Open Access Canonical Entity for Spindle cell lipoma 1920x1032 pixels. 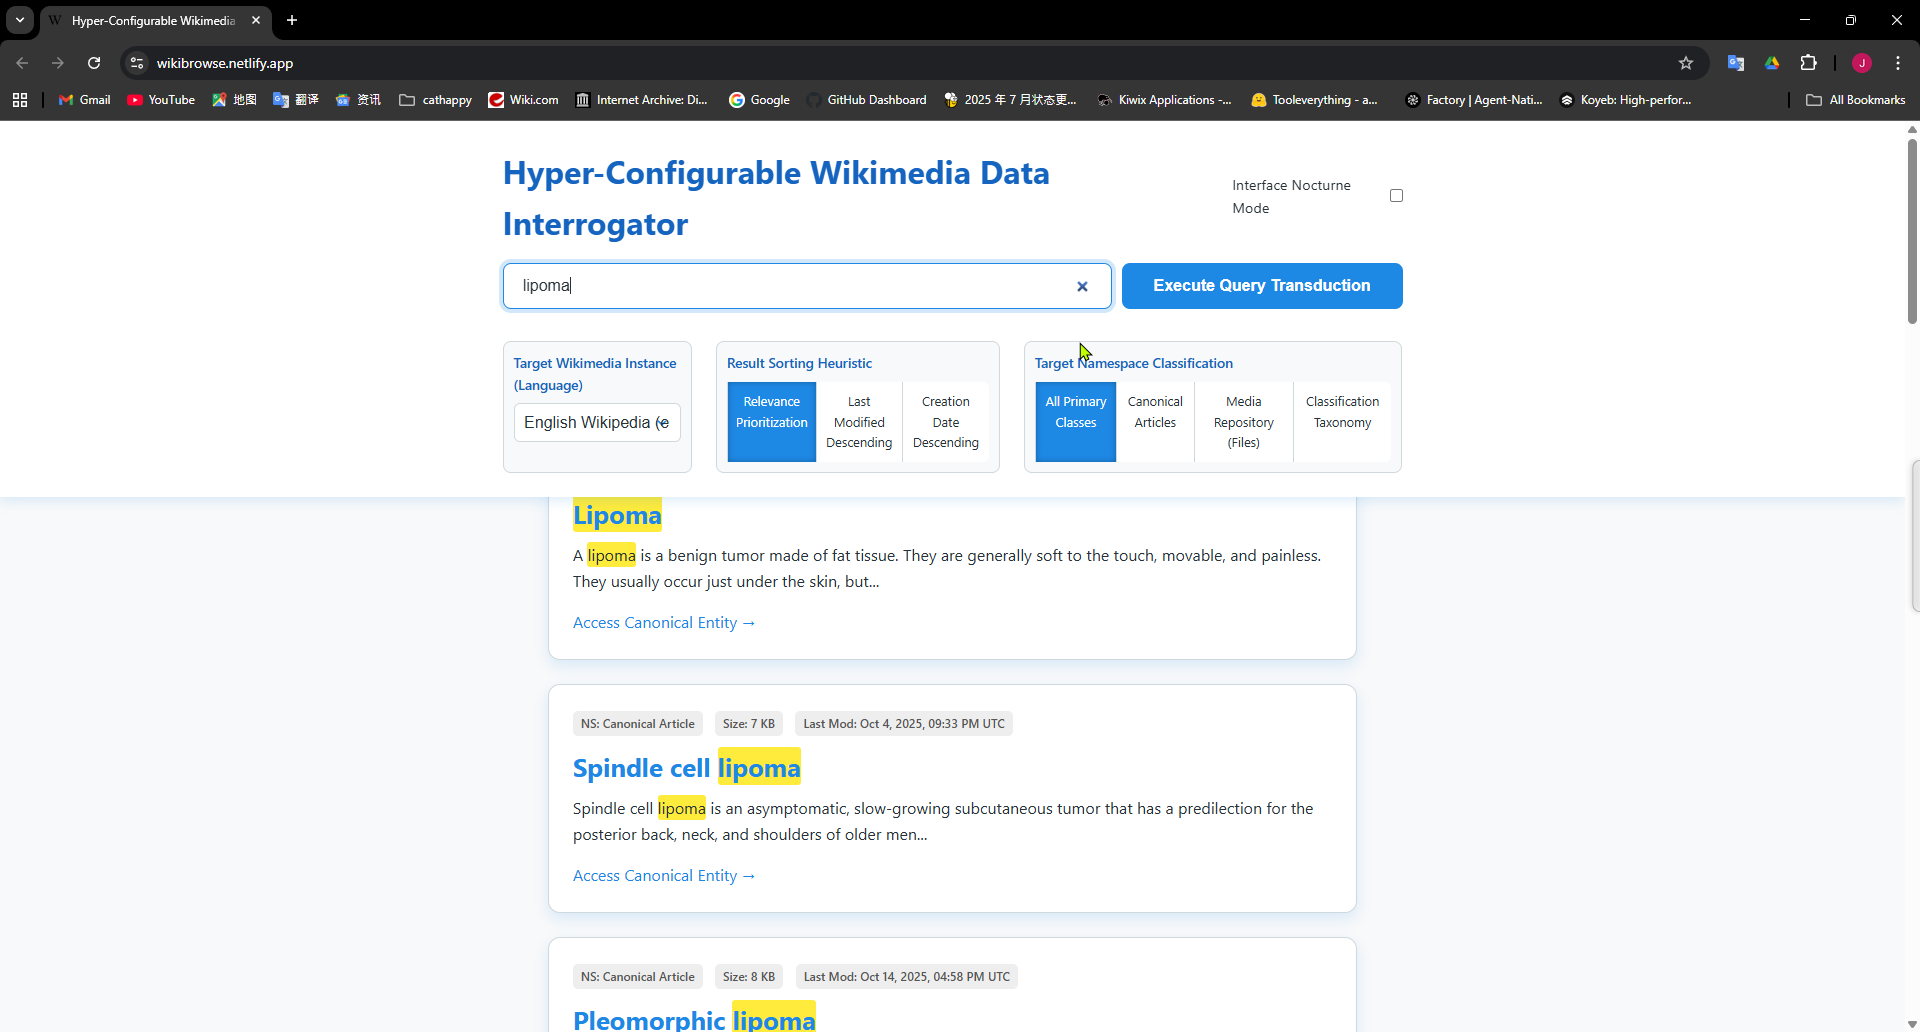663,875
